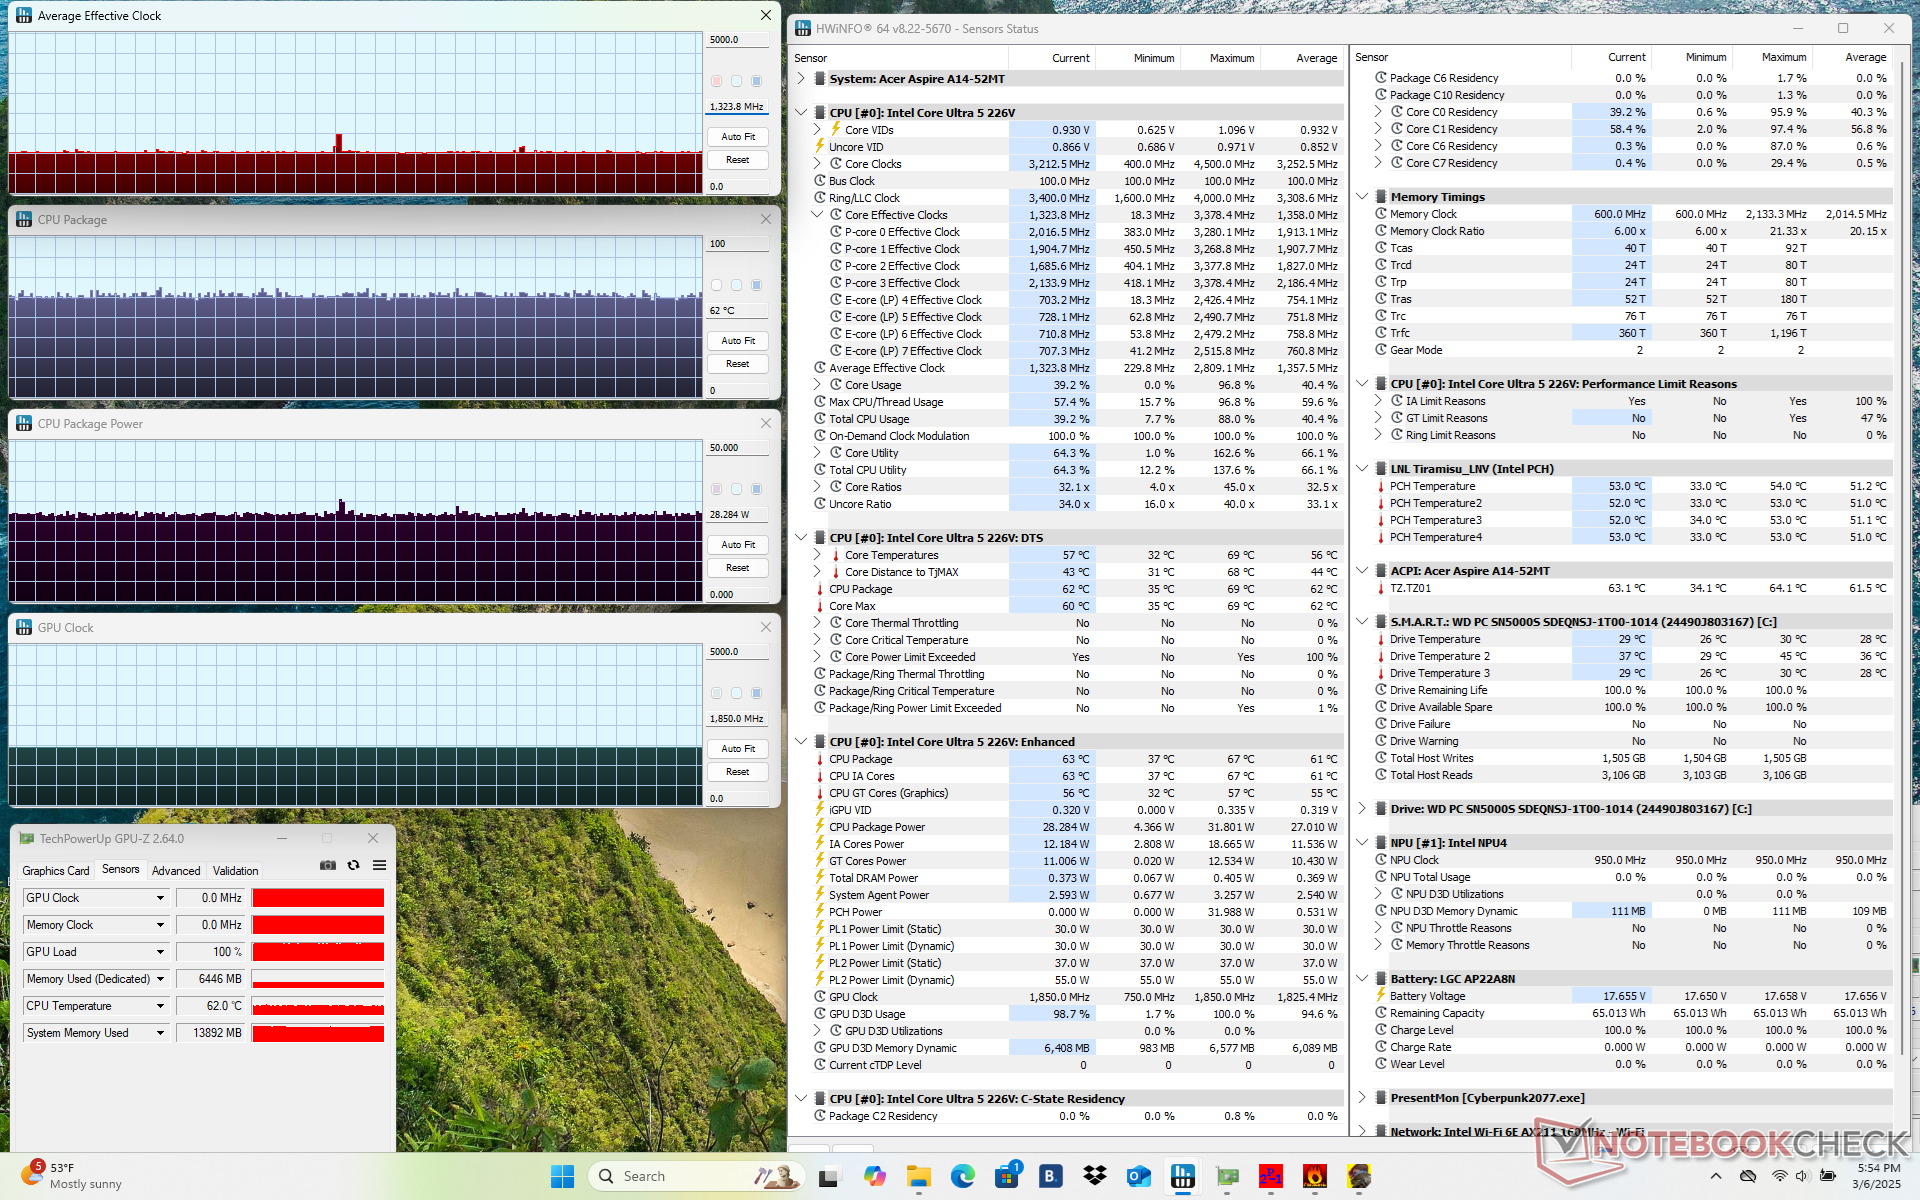Click the GPU-Z refresh icon
This screenshot has height=1200, width=1920.
pyautogui.click(x=353, y=865)
